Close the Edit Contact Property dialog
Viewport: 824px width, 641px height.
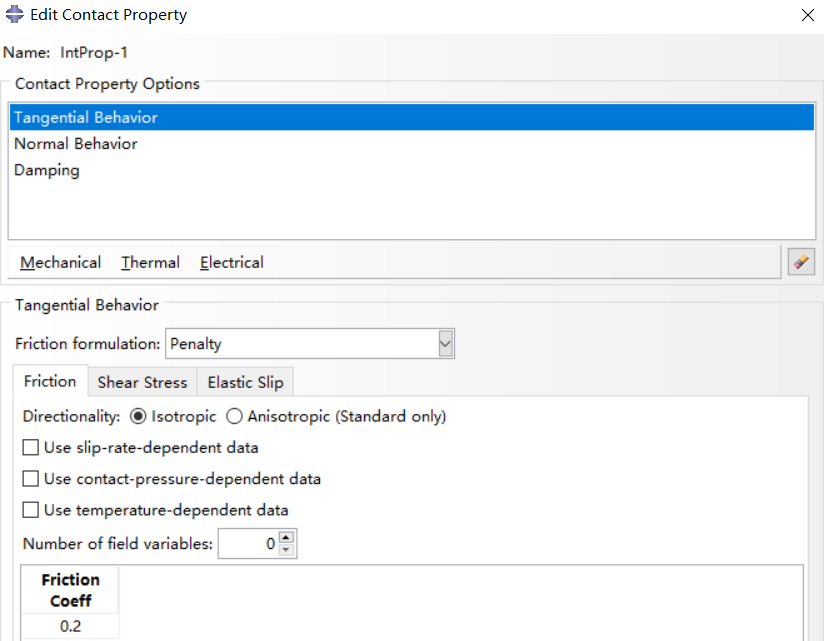[808, 15]
